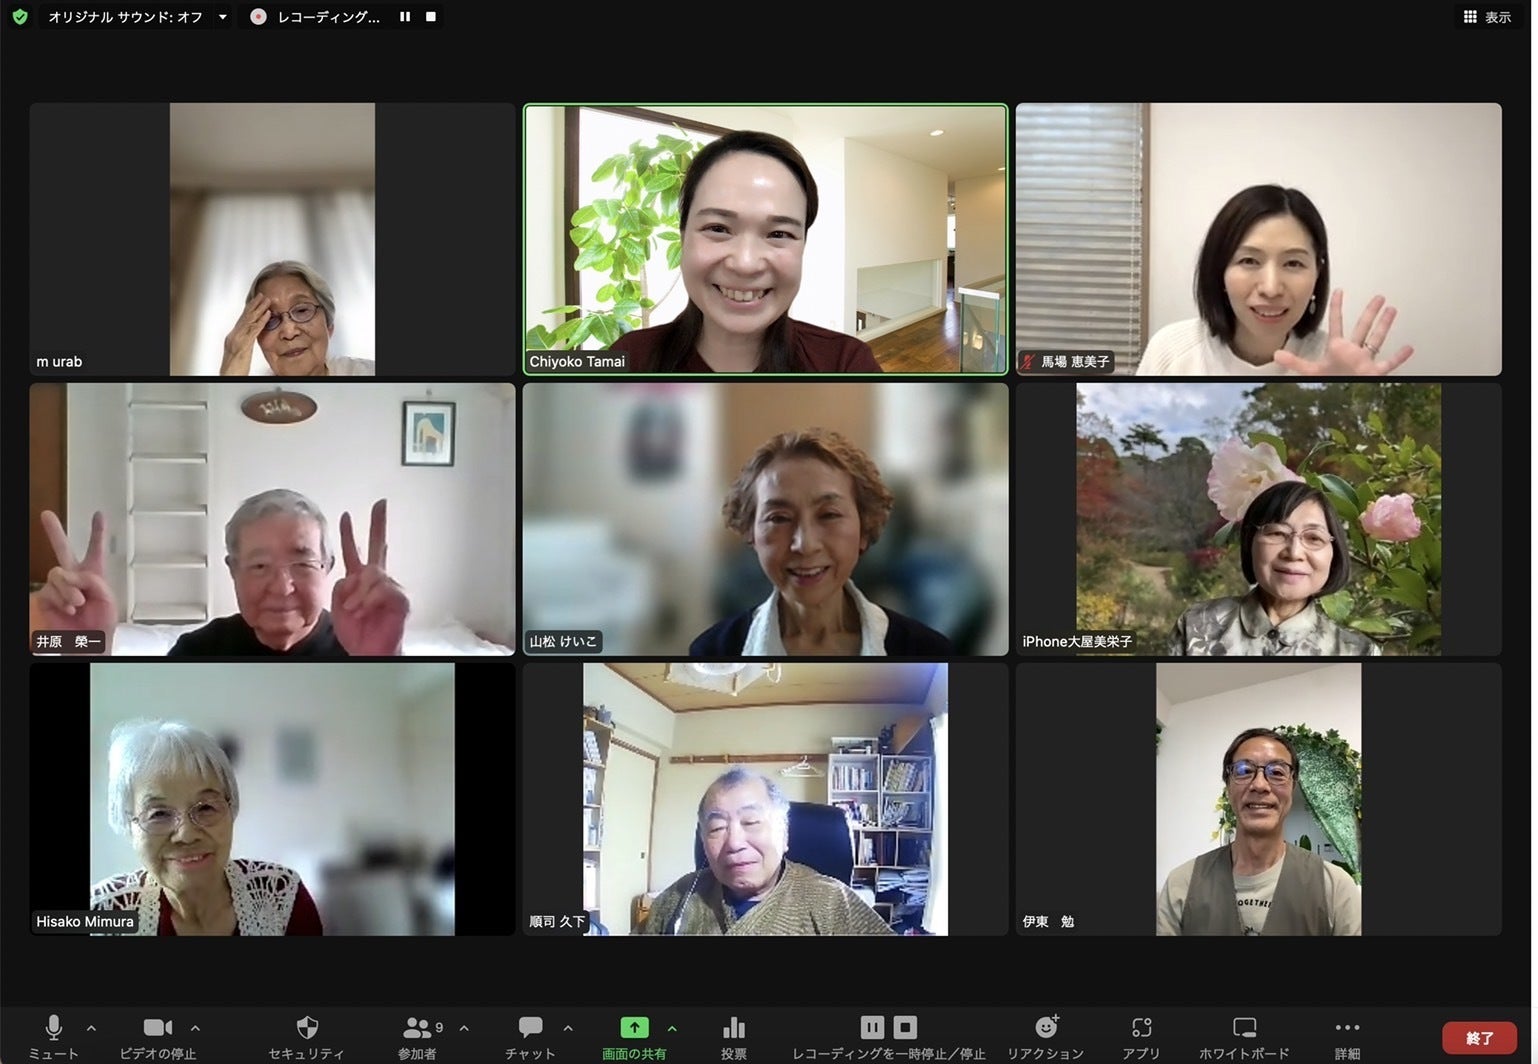Toggle video off with the camera button
Image resolution: width=1538 pixels, height=1064 pixels.
click(x=157, y=1028)
